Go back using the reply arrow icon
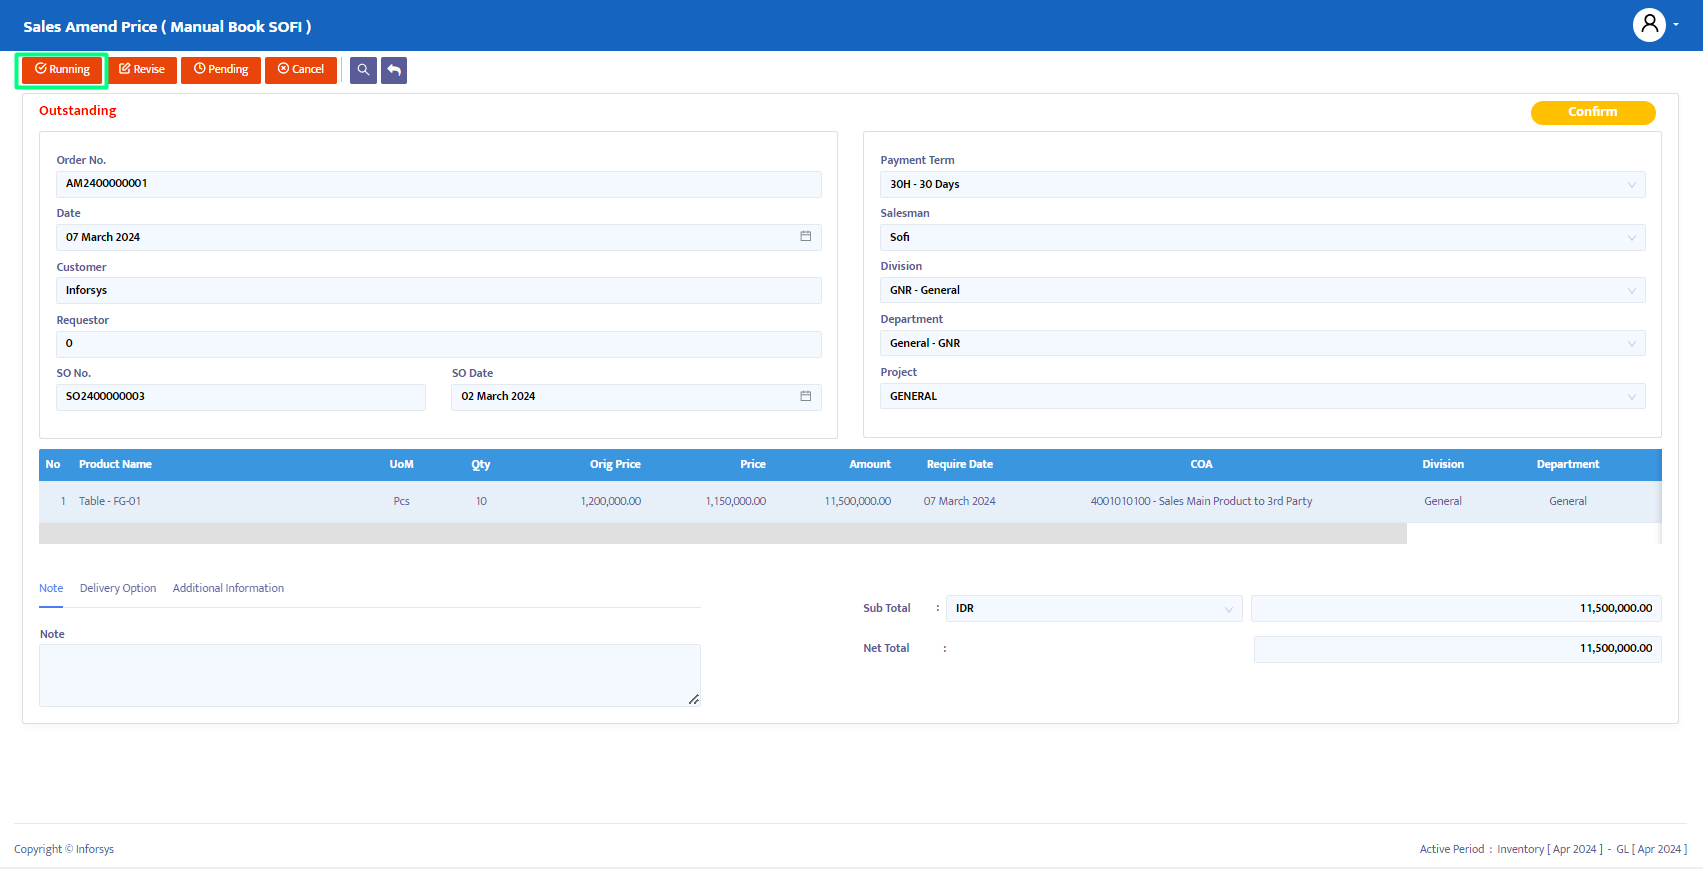This screenshot has height=869, width=1703. coord(394,70)
